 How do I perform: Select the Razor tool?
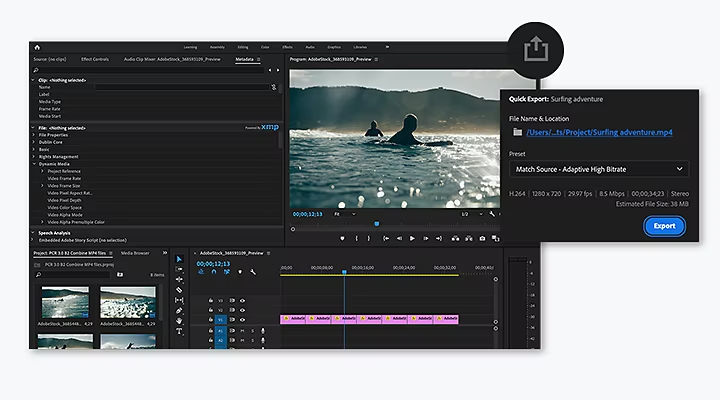pyautogui.click(x=179, y=290)
